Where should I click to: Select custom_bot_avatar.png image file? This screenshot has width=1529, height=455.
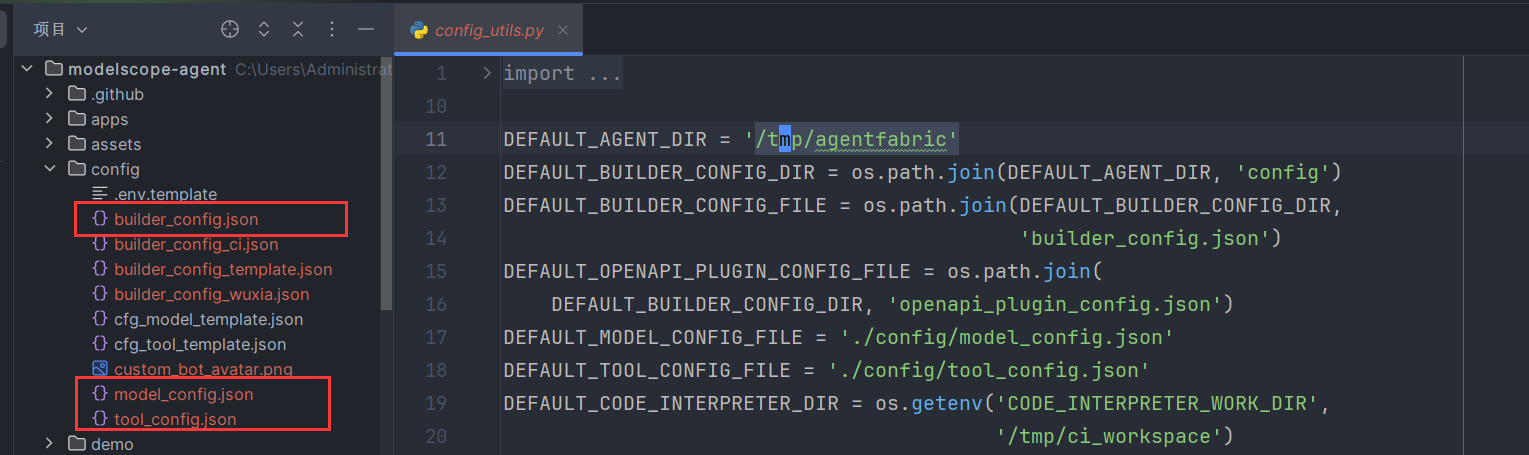click(x=203, y=369)
